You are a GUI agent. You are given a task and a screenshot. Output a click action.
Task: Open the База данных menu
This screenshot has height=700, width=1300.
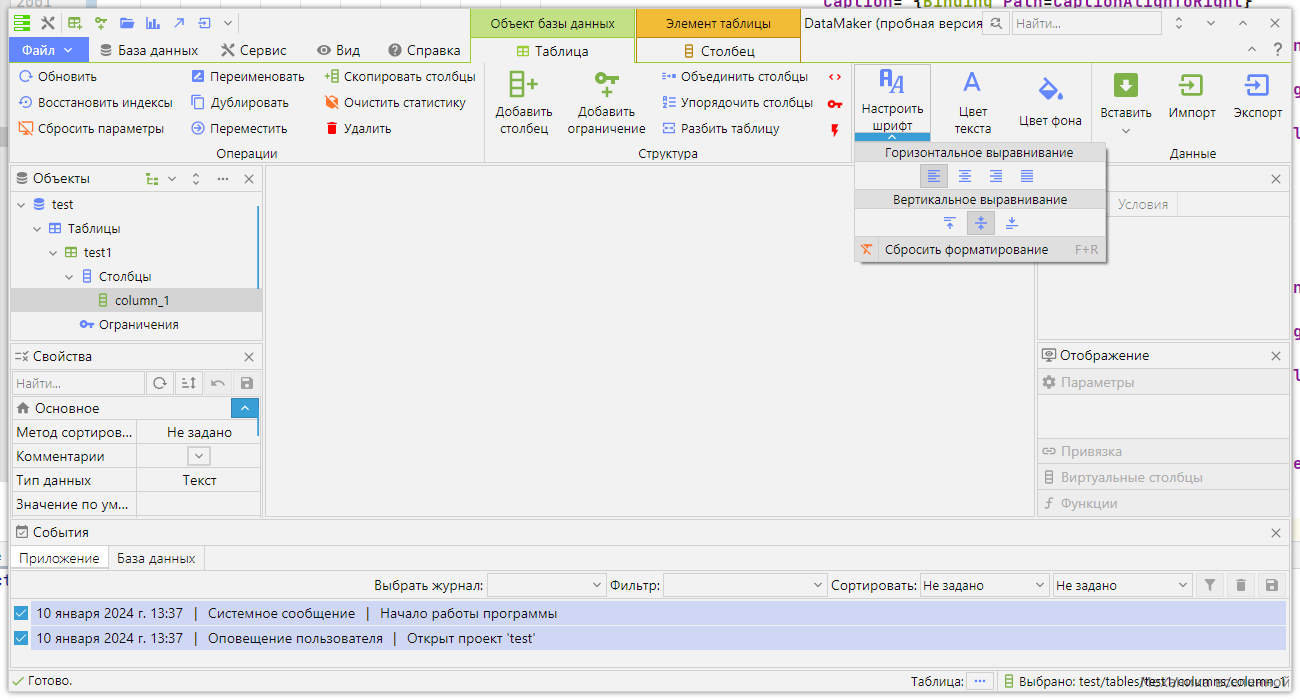coord(149,50)
